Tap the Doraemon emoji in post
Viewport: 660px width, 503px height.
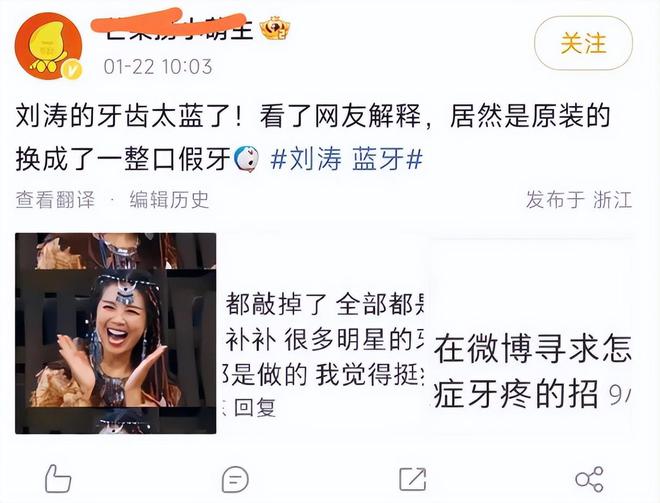tap(247, 159)
